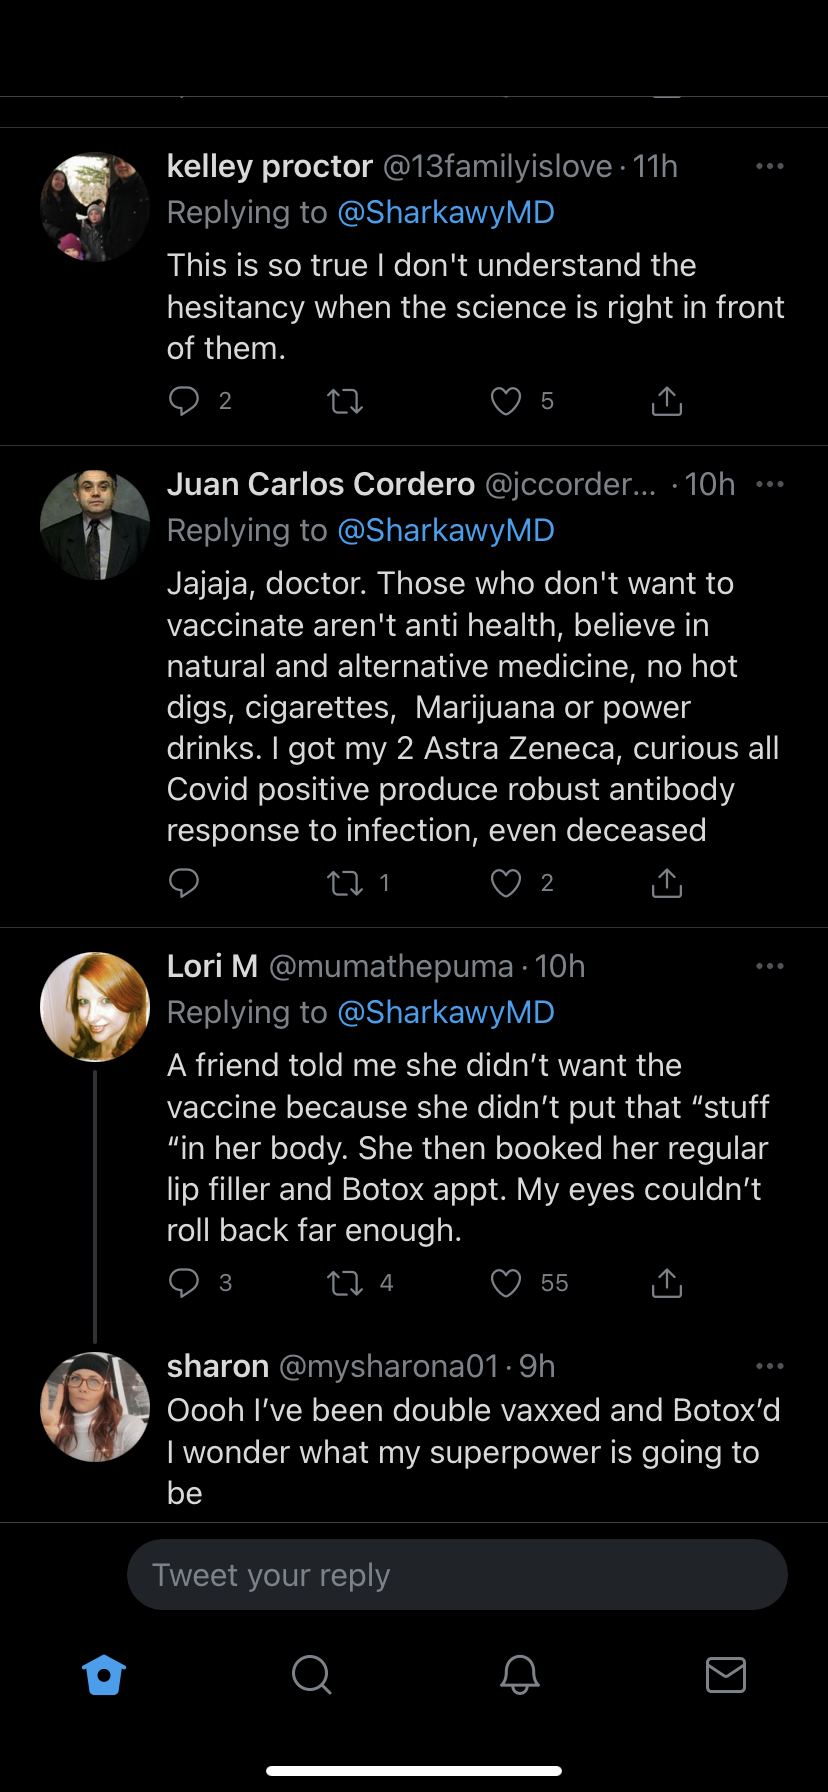This screenshot has width=828, height=1792.
Task: Open more options on kelley proctor's tweet
Action: pyautogui.click(x=770, y=166)
